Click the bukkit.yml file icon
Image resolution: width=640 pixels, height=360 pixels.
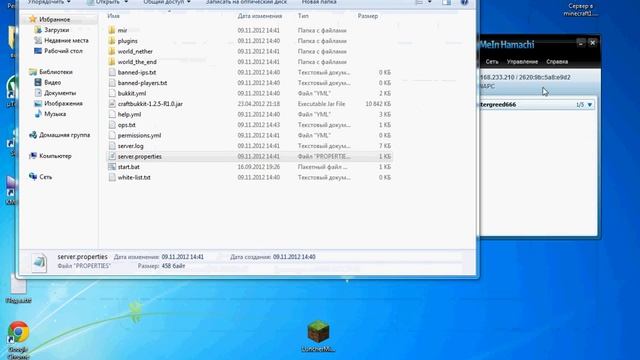pyautogui.click(x=112, y=93)
